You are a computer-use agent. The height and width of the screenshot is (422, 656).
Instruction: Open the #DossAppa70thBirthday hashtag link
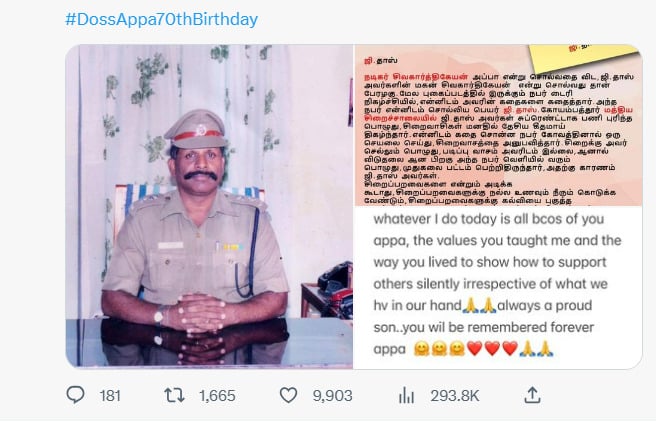tap(161, 19)
